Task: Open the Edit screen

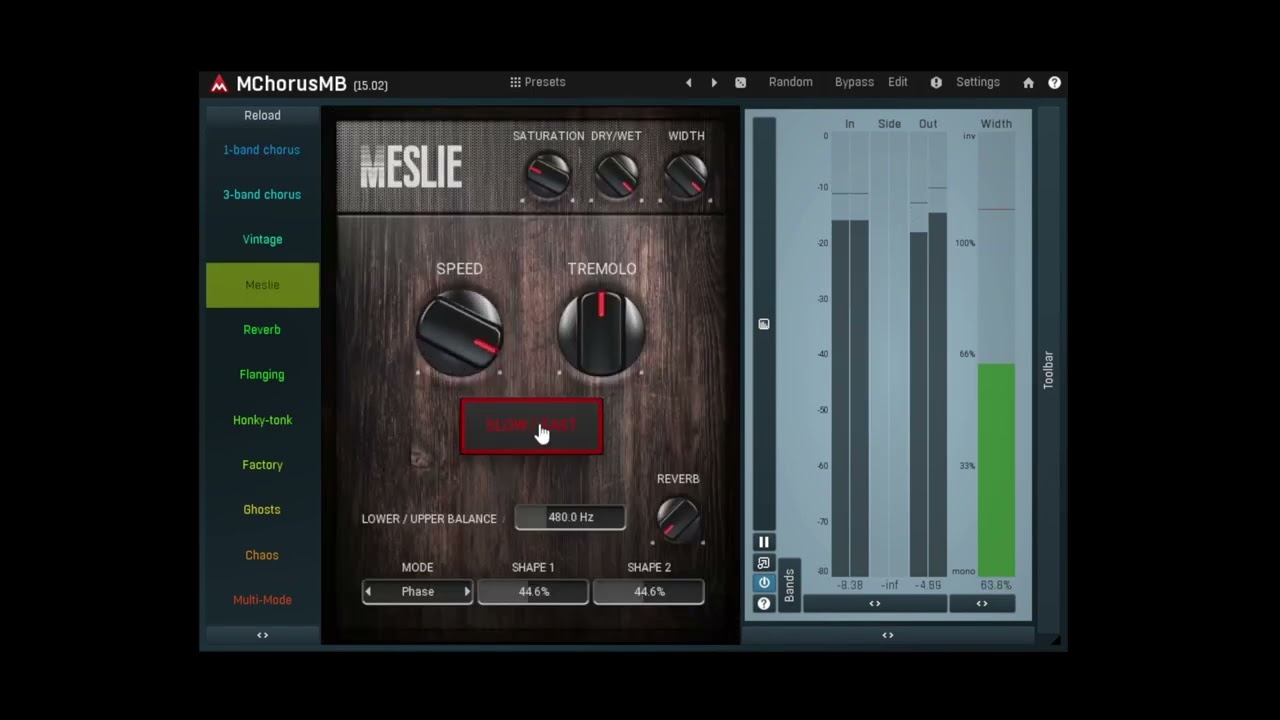Action: pyautogui.click(x=898, y=82)
